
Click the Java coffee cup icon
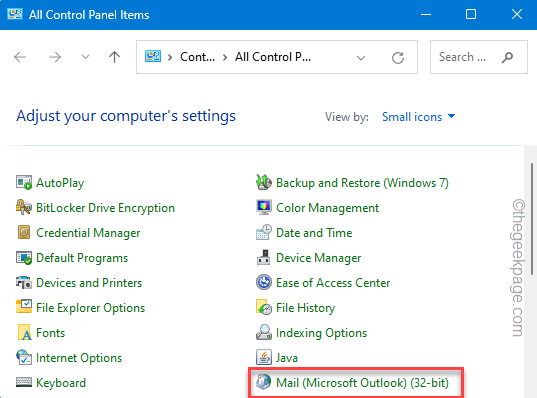click(x=264, y=357)
